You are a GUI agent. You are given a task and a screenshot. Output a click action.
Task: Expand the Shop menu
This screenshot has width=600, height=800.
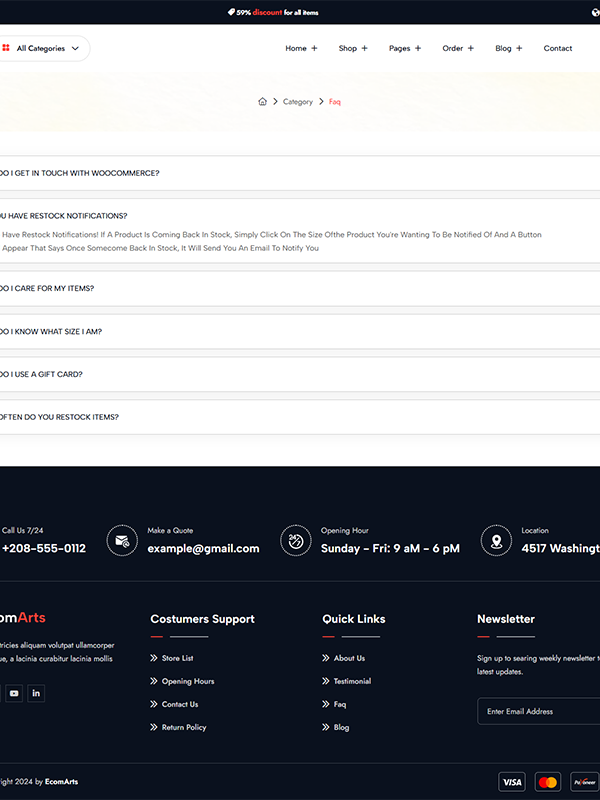click(353, 48)
